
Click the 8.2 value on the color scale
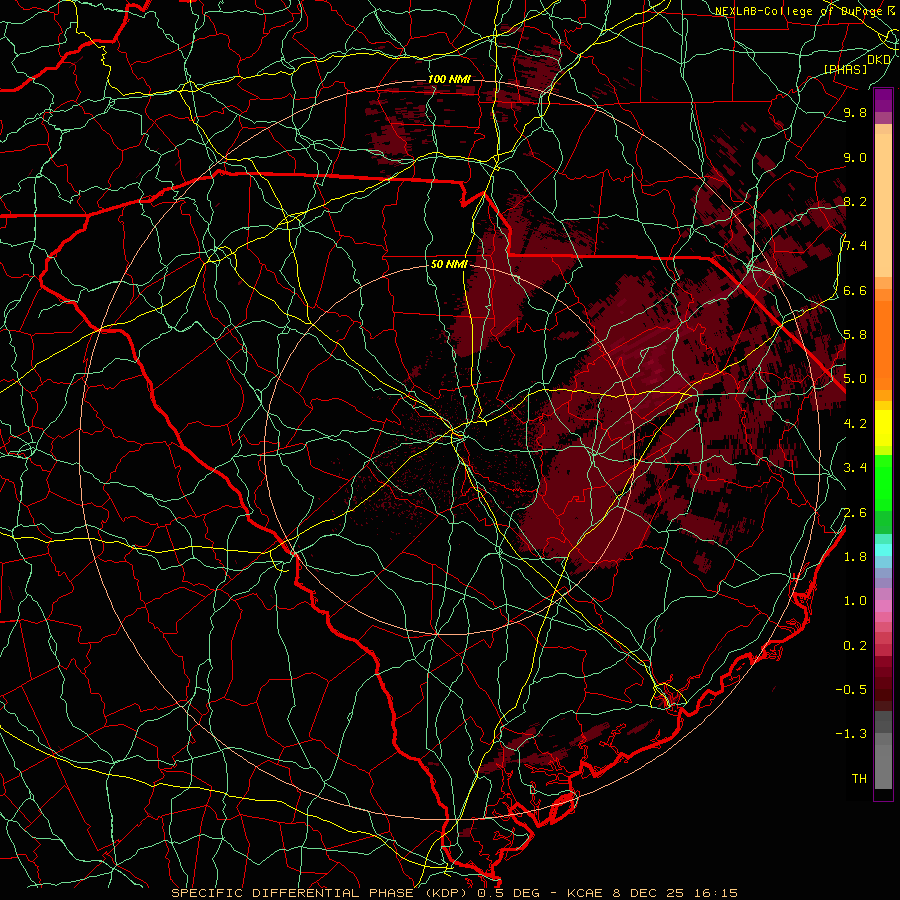855,201
